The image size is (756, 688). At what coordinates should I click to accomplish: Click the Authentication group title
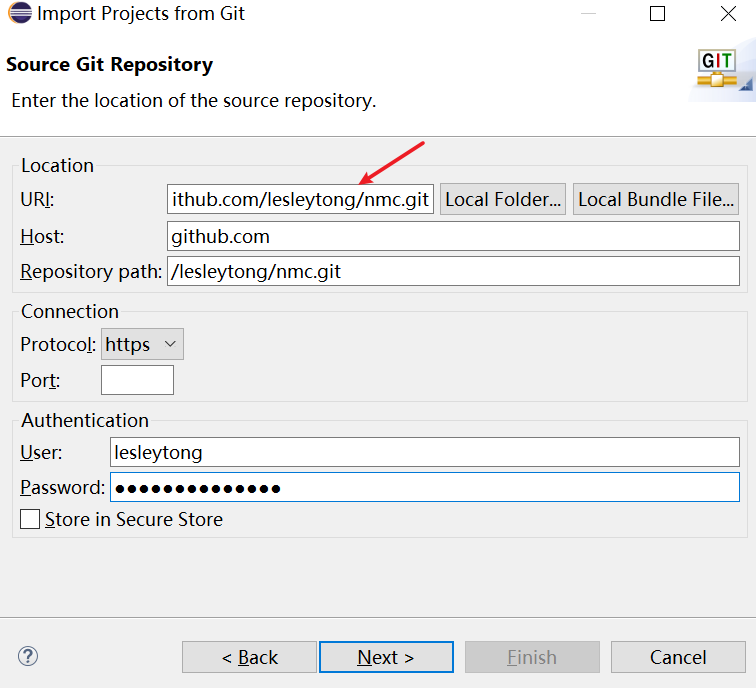pos(85,420)
